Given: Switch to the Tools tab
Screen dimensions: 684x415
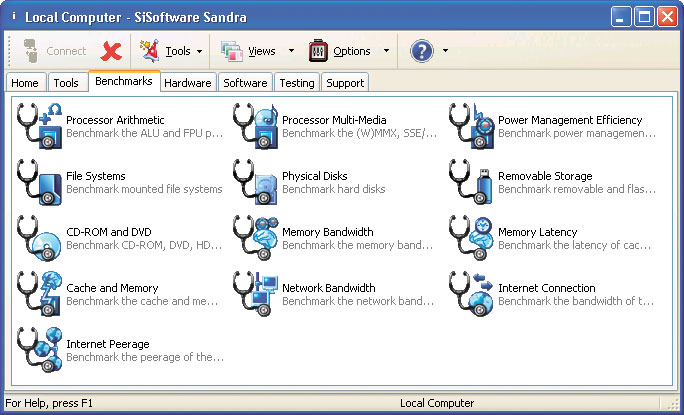Looking at the screenshot, I should point(66,82).
